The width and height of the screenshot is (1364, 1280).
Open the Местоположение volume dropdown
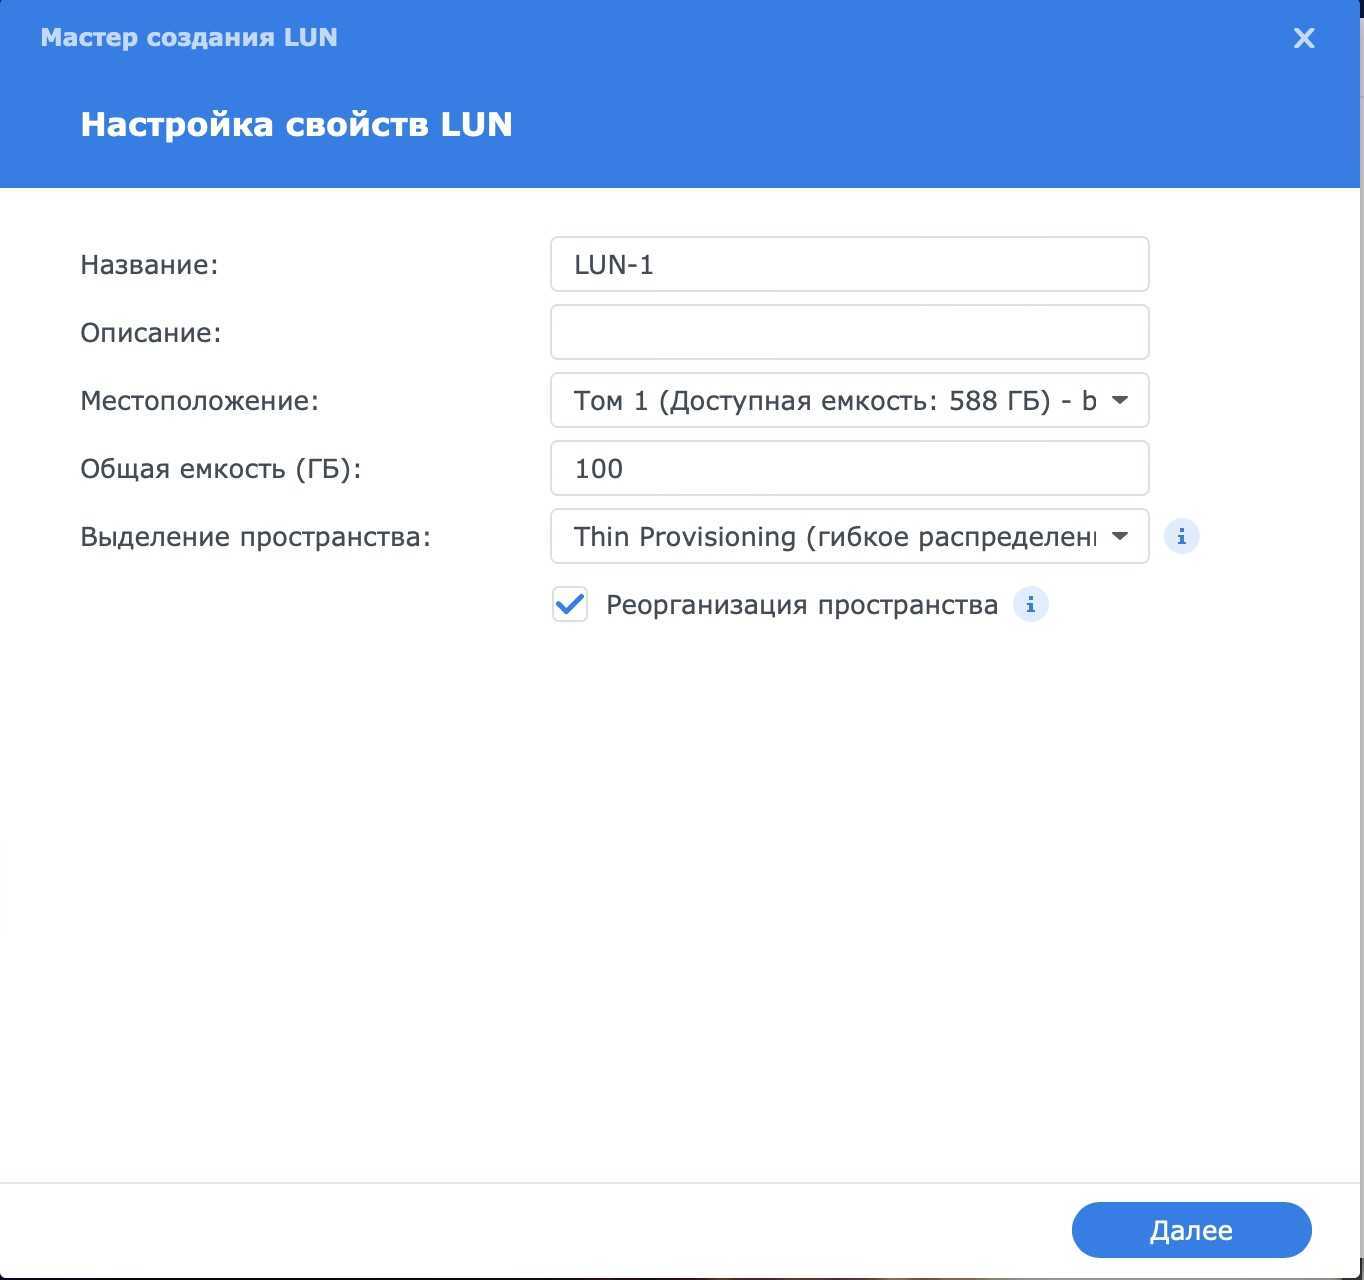click(x=834, y=401)
